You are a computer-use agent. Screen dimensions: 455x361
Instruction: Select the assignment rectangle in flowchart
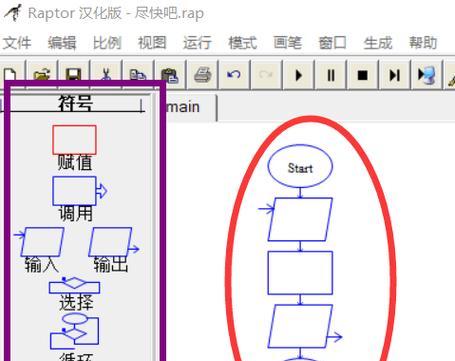300,273
